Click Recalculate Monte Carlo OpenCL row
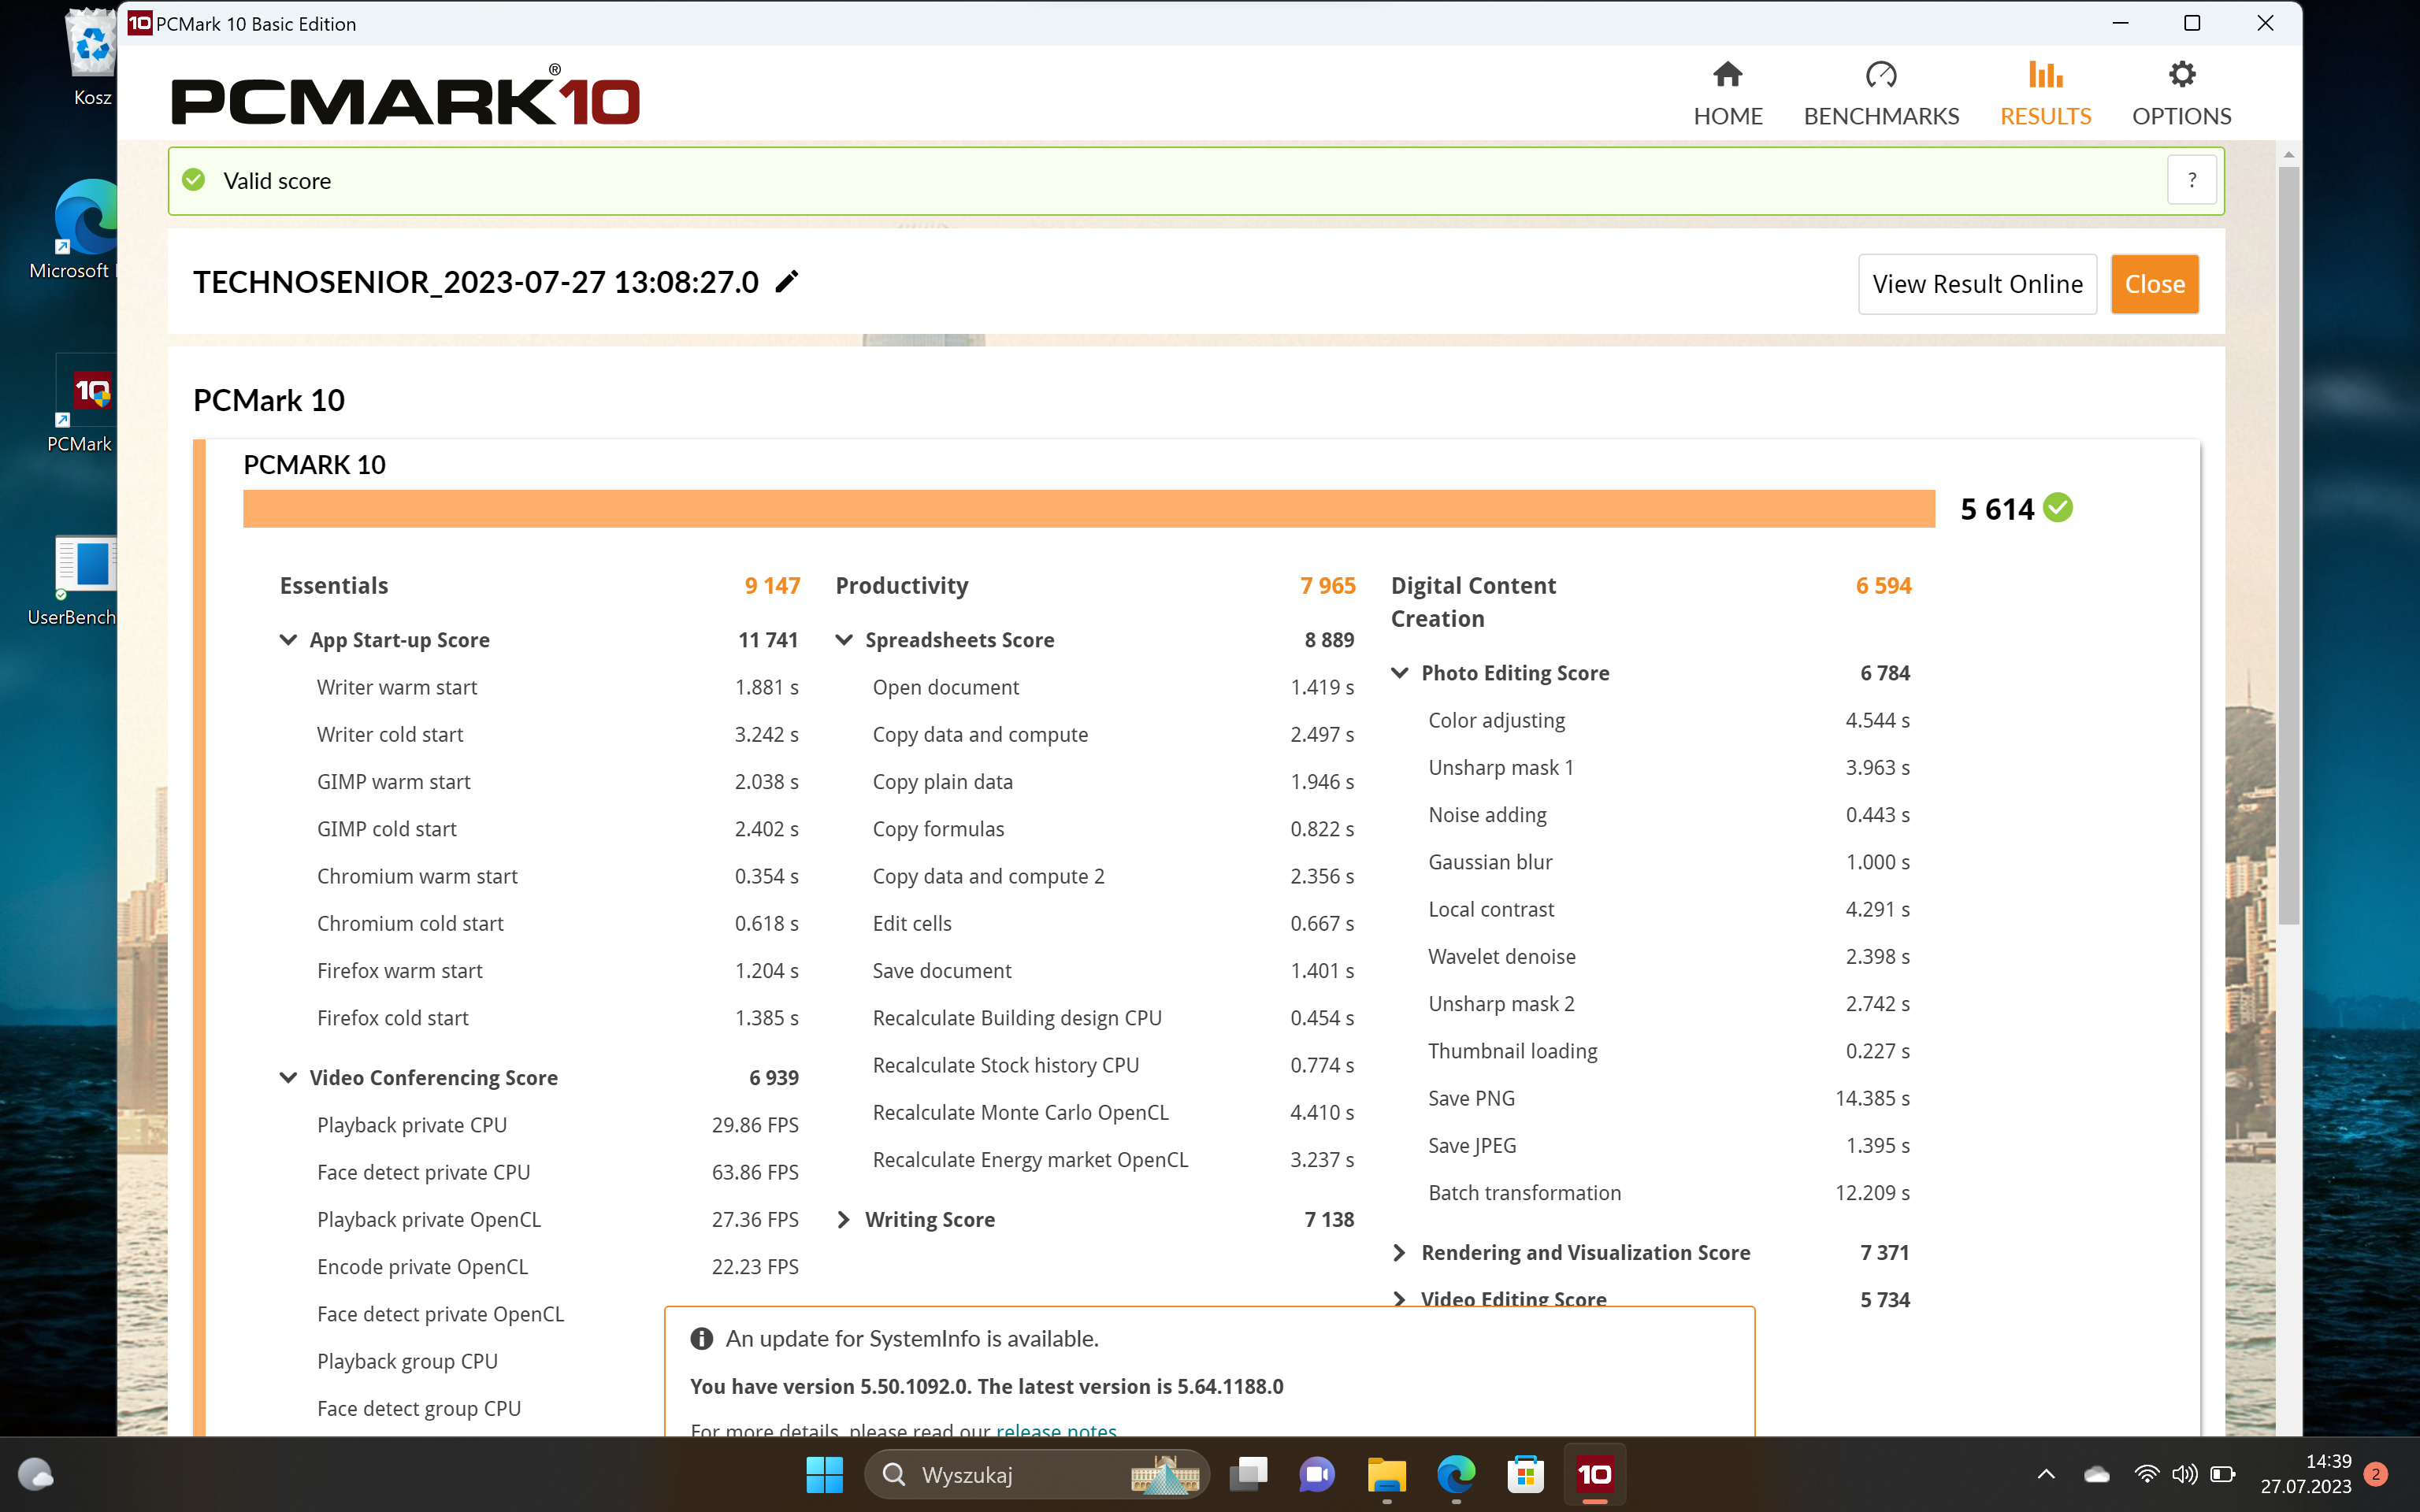 1113,1112
